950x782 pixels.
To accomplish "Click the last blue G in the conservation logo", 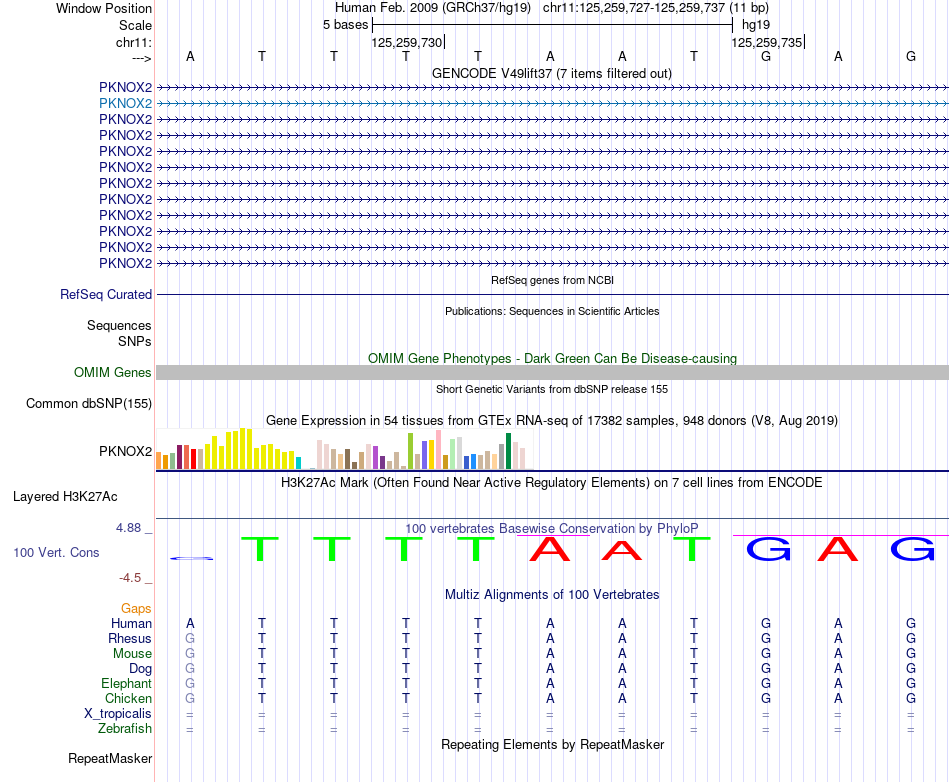I will point(912,549).
